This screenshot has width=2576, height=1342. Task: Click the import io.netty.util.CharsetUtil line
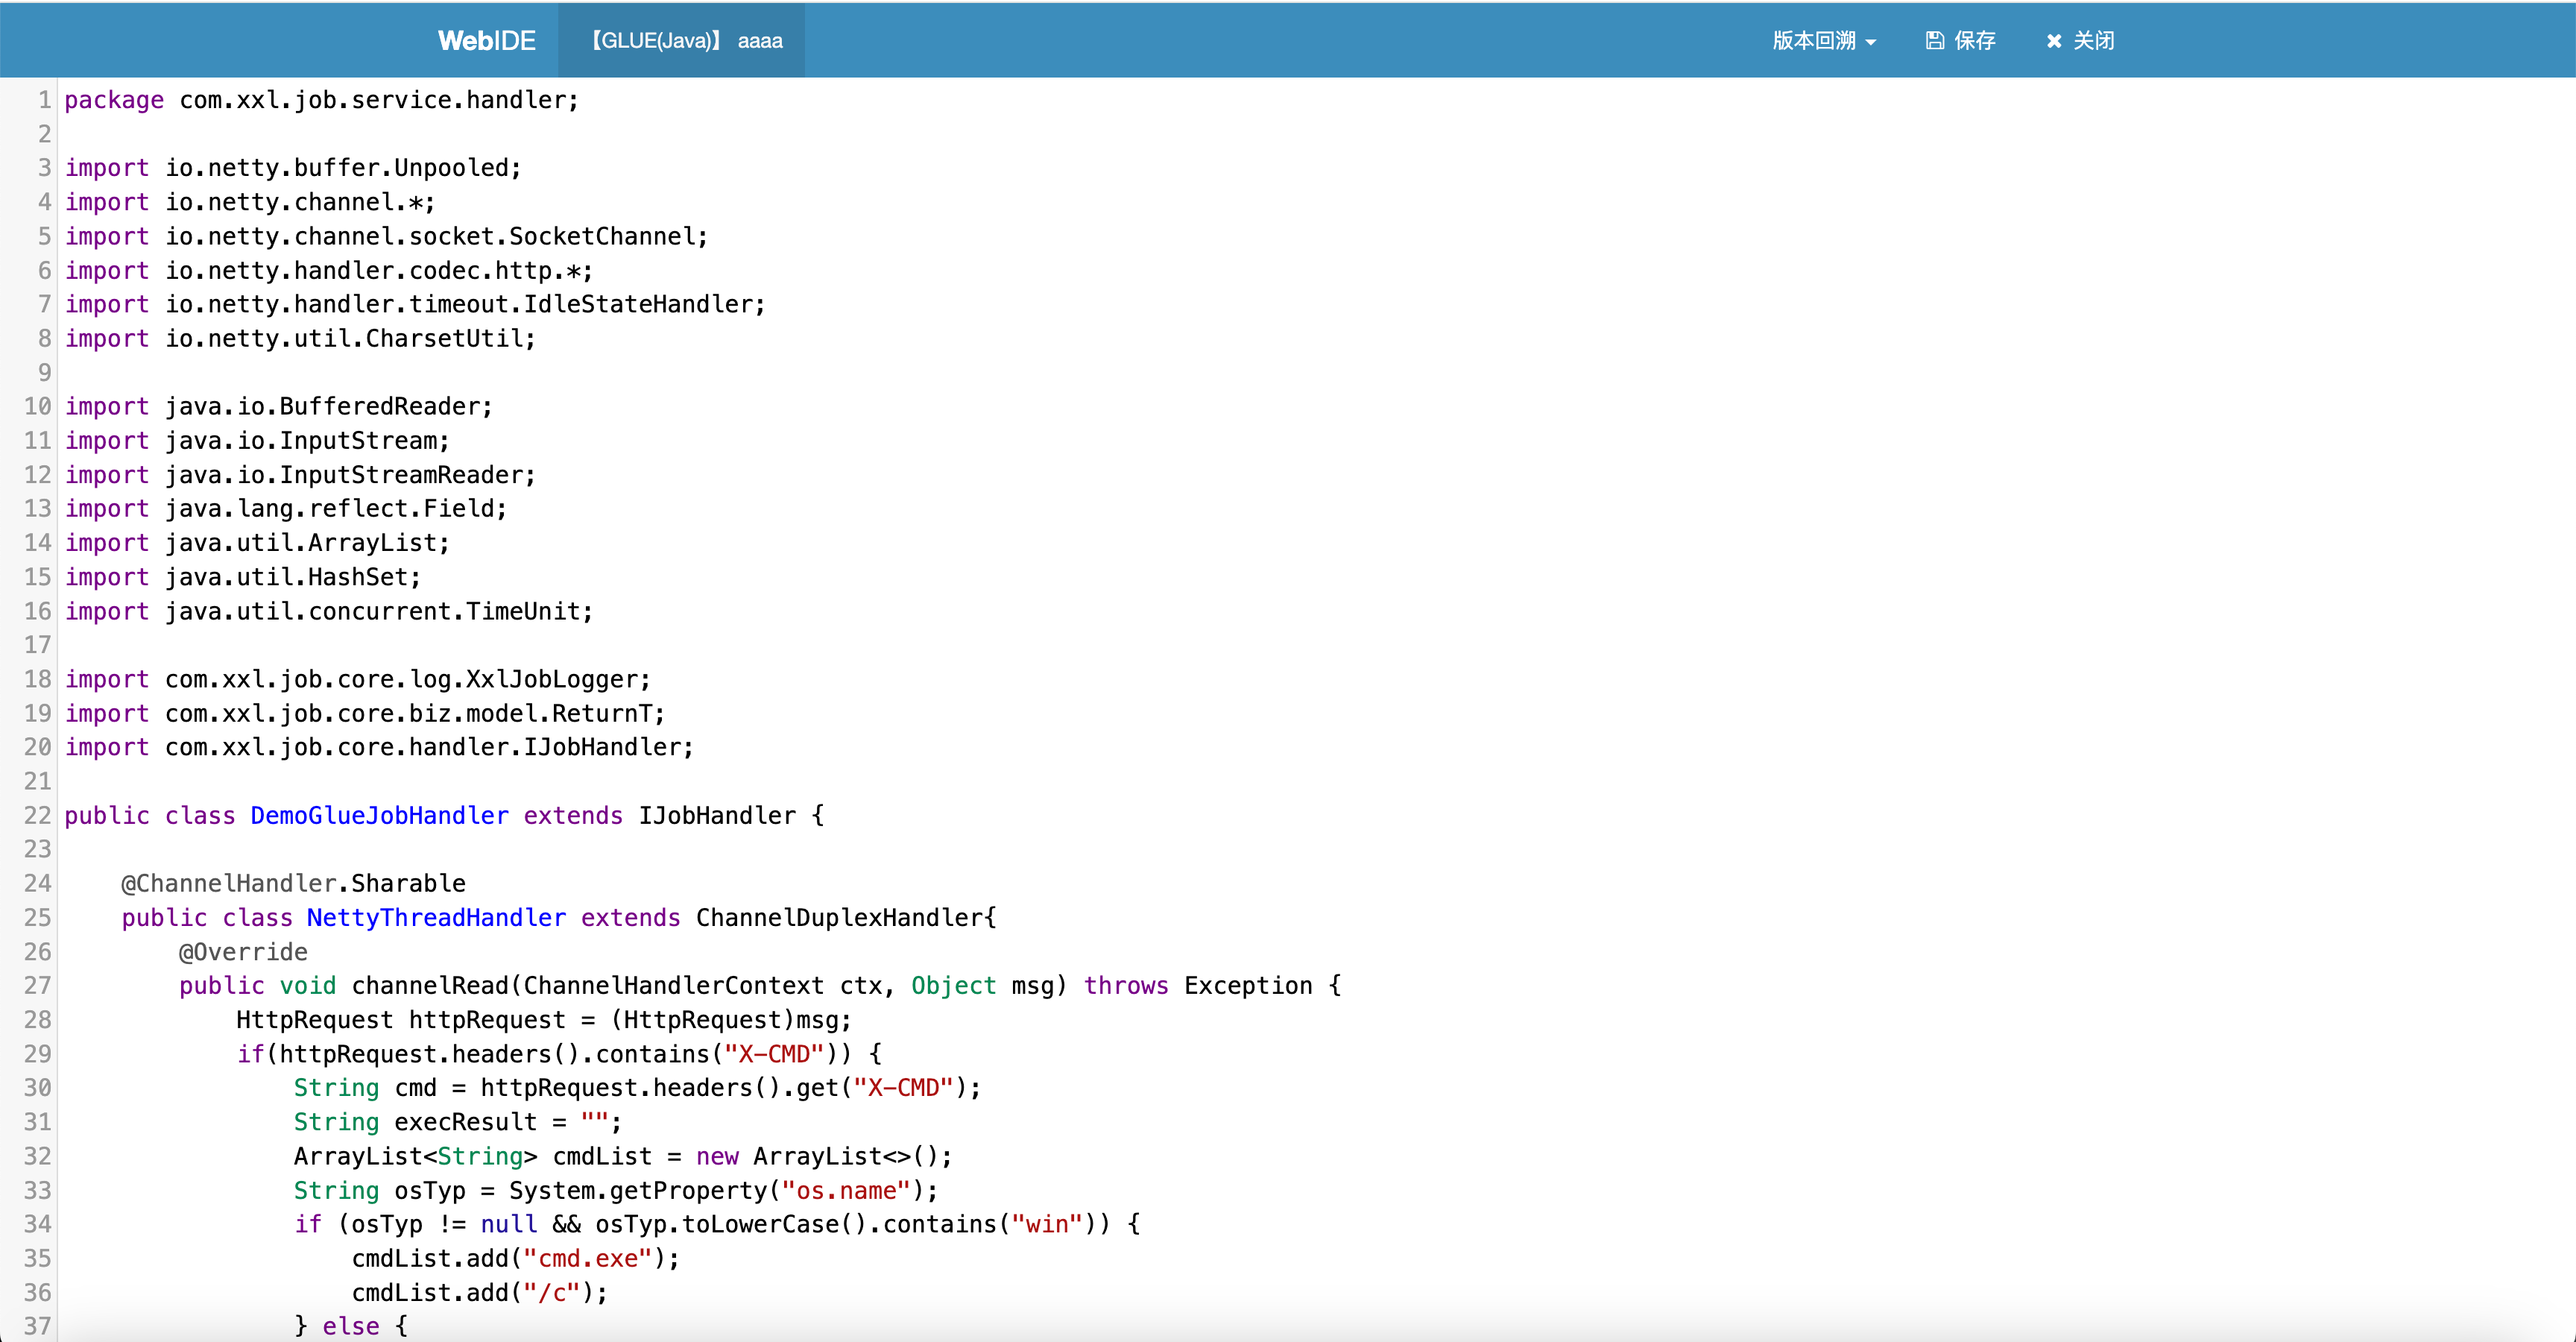coord(300,338)
